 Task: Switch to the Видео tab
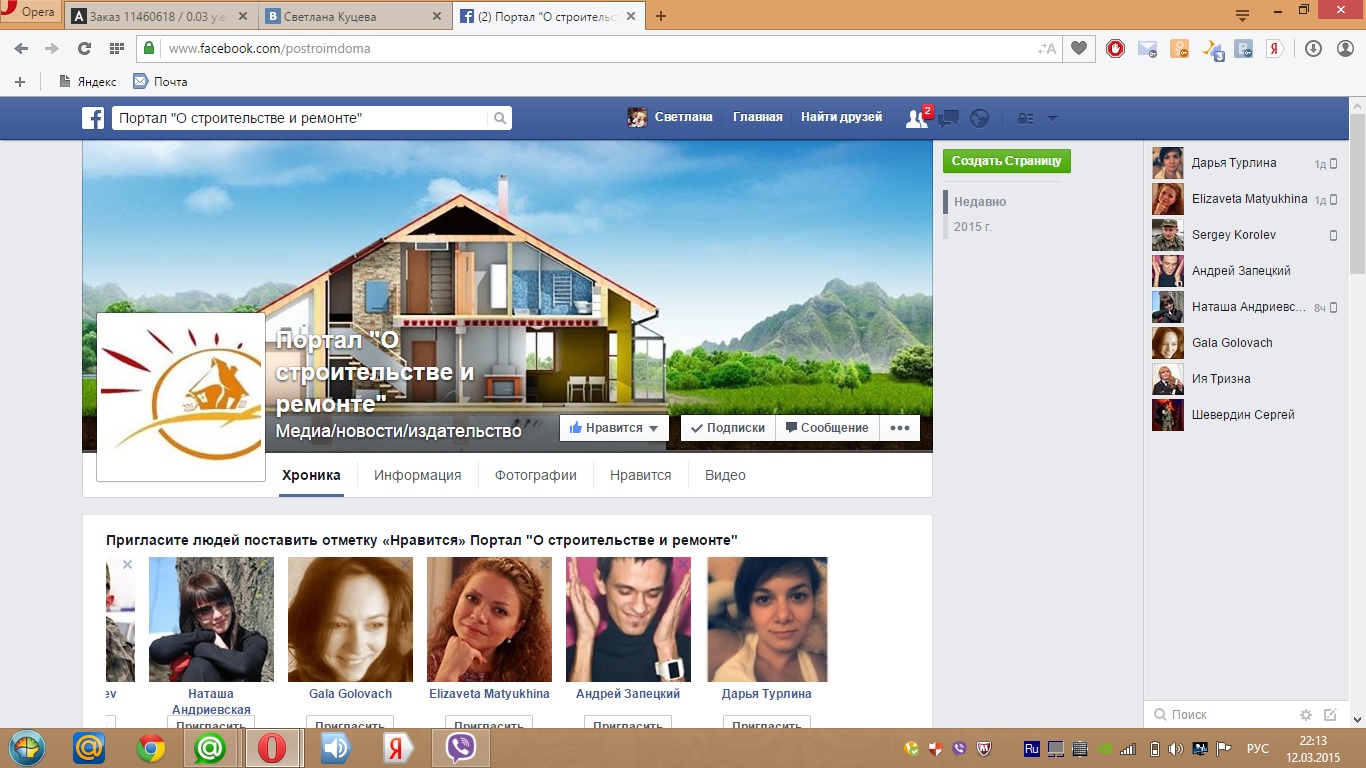[x=725, y=475]
